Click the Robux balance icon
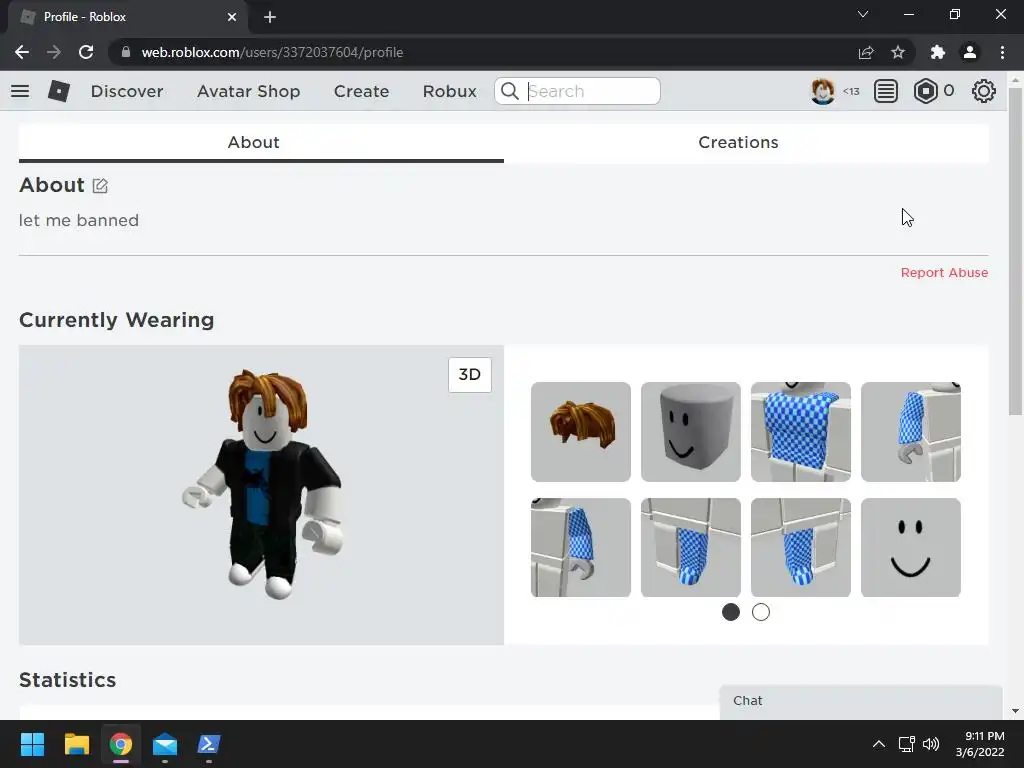Image resolution: width=1024 pixels, height=768 pixels. [x=925, y=91]
